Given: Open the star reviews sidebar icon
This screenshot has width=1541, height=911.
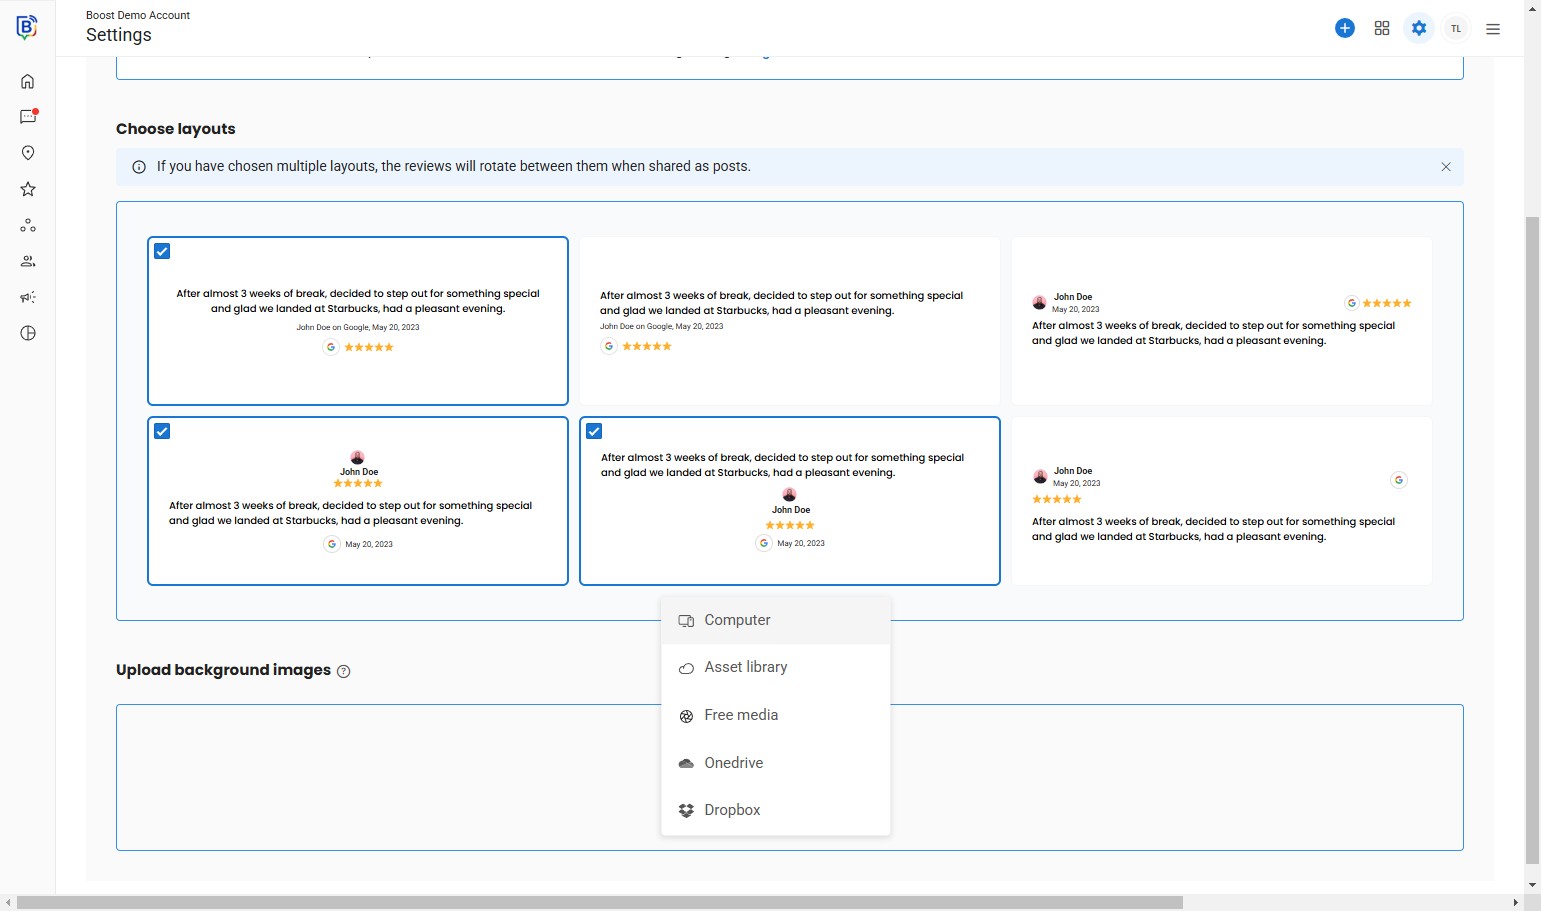Looking at the screenshot, I should click(28, 189).
